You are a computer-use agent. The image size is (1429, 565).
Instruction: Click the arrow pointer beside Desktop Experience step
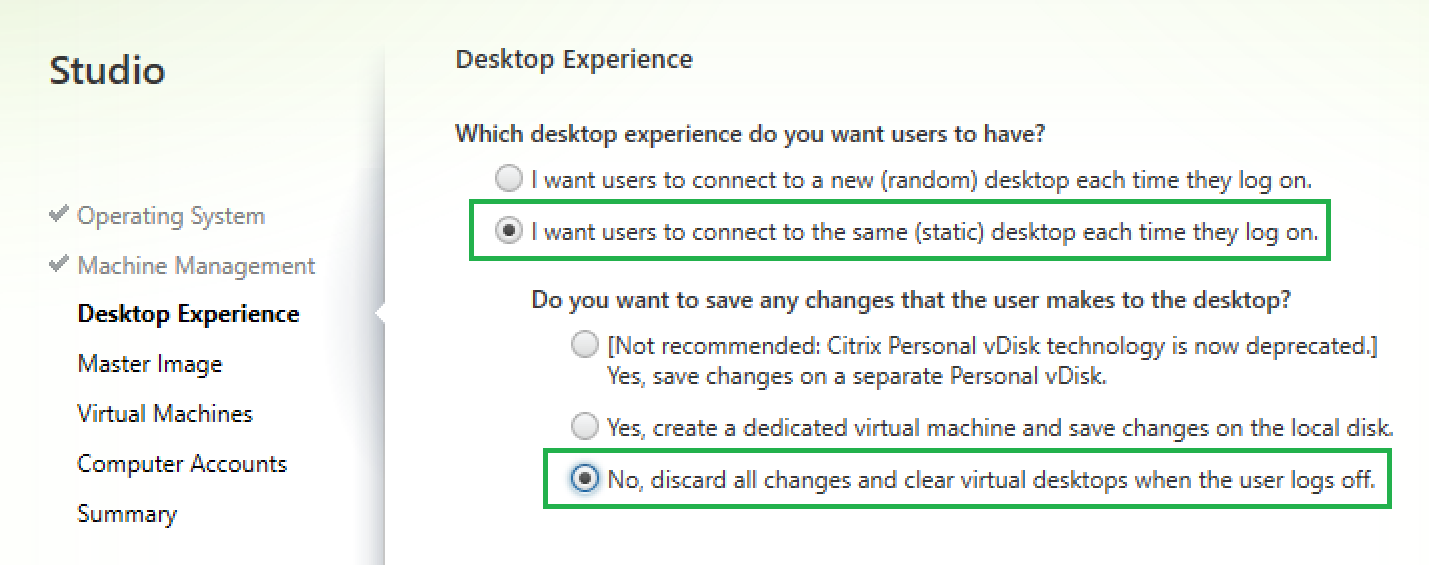tap(380, 314)
